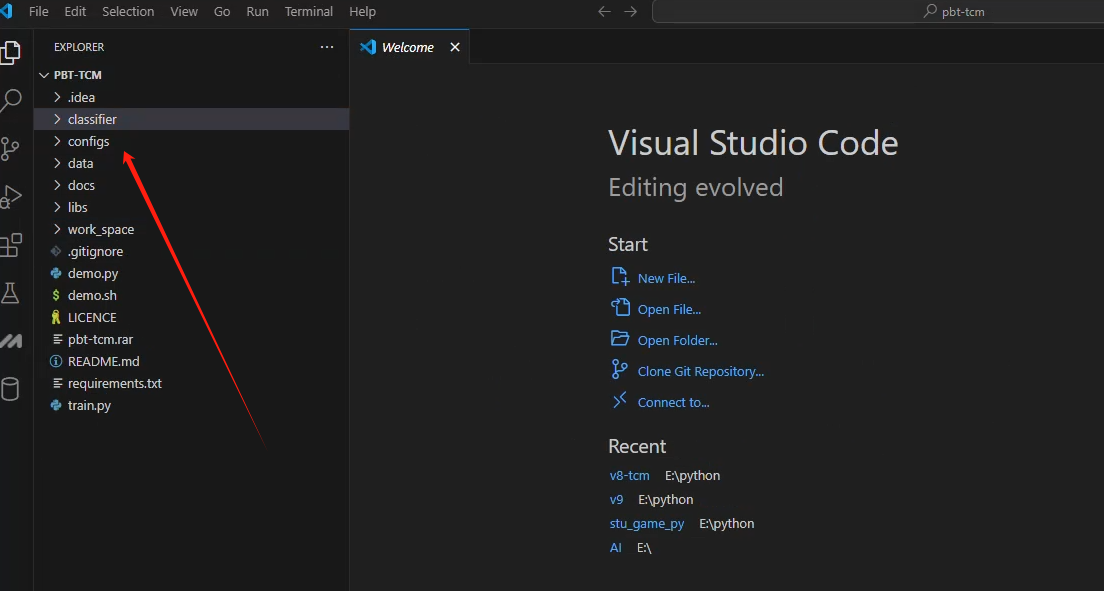Open recent folder AI
This screenshot has height=591, width=1104.
coord(615,547)
